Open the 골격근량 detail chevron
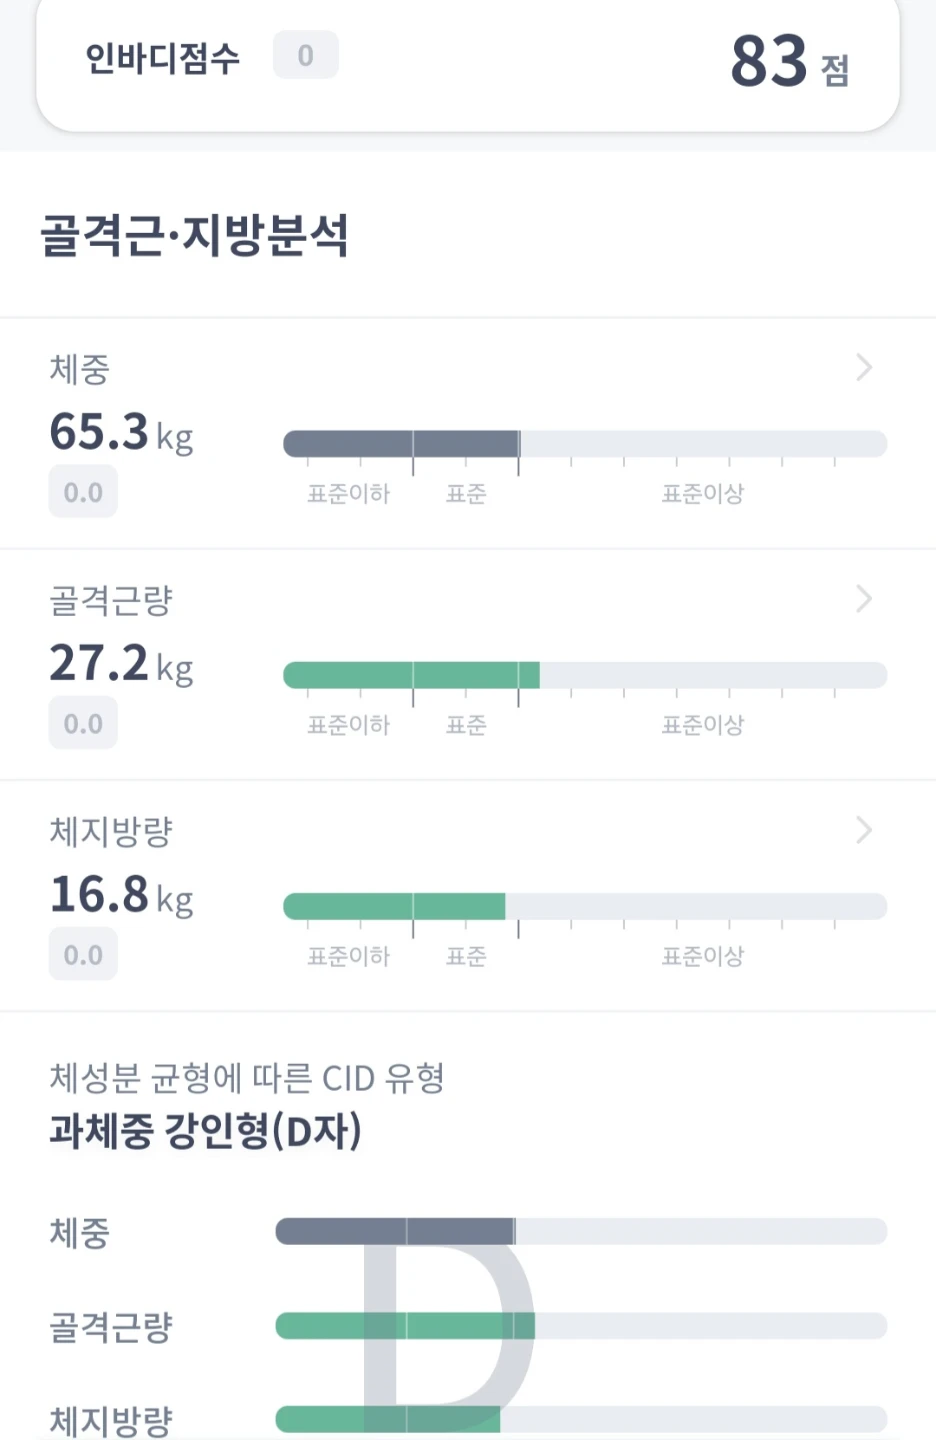936x1440 pixels. tap(865, 599)
